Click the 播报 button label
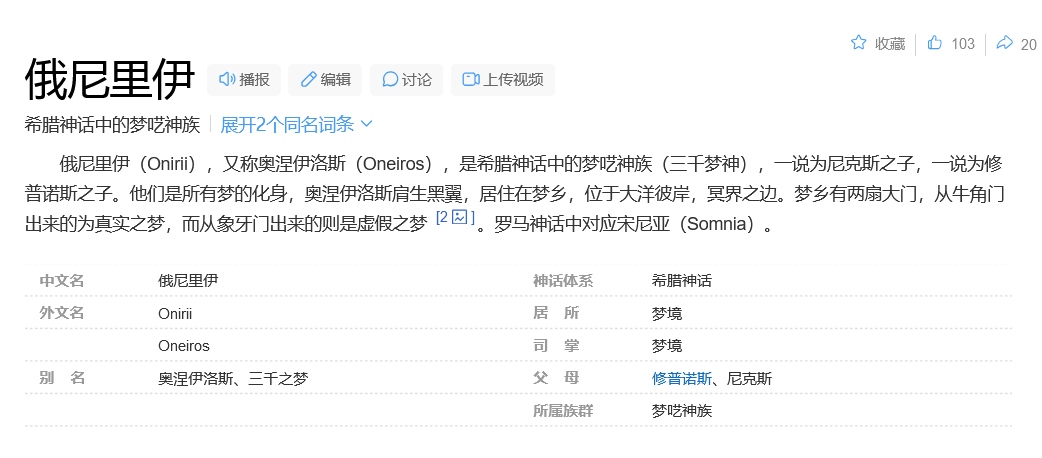The width and height of the screenshot is (1042, 458). (255, 80)
